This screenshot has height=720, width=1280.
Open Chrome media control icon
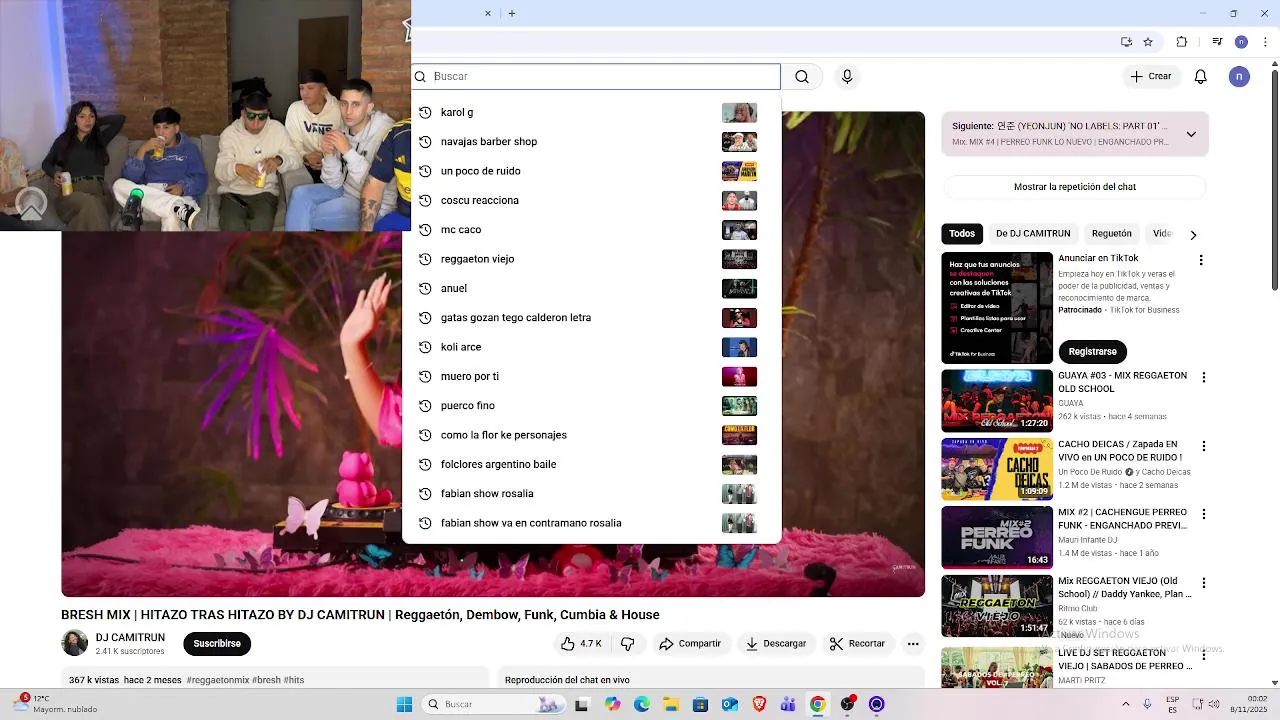(1217, 42)
